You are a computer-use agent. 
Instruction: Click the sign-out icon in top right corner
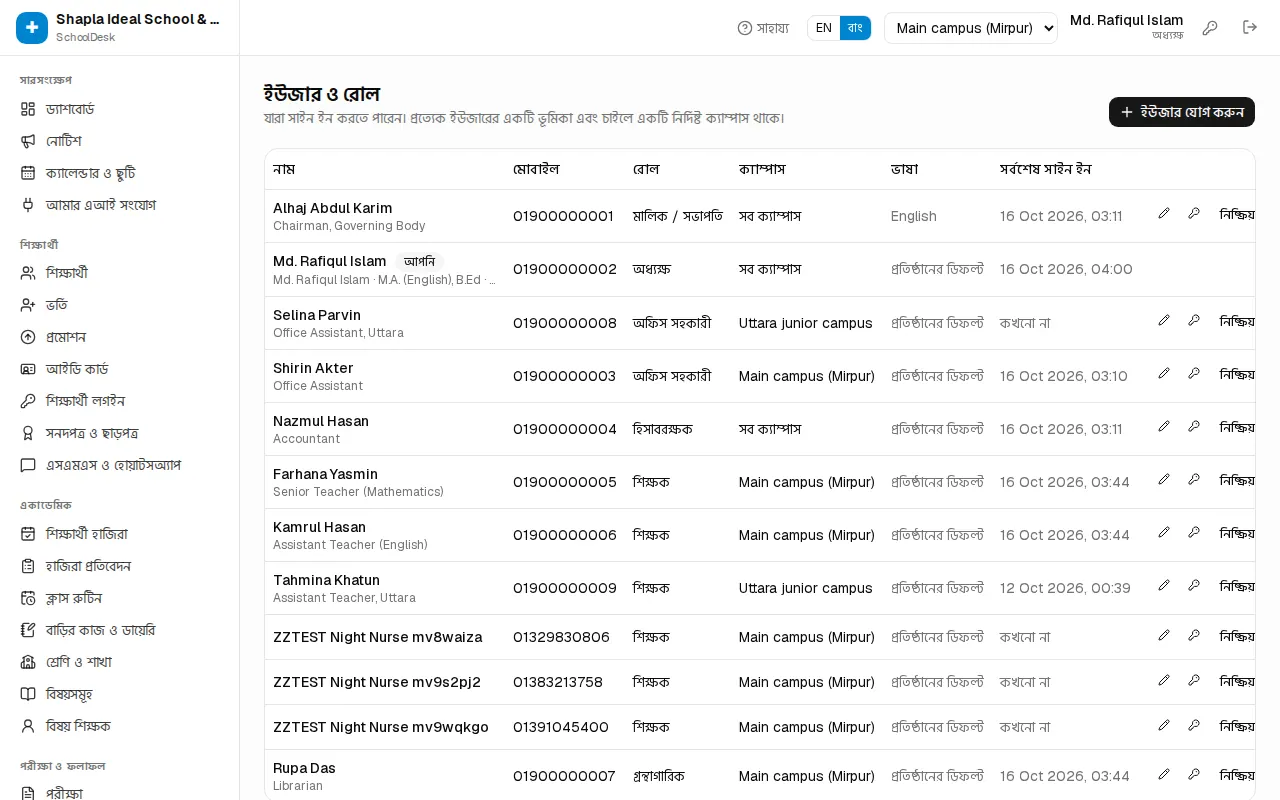click(1250, 28)
